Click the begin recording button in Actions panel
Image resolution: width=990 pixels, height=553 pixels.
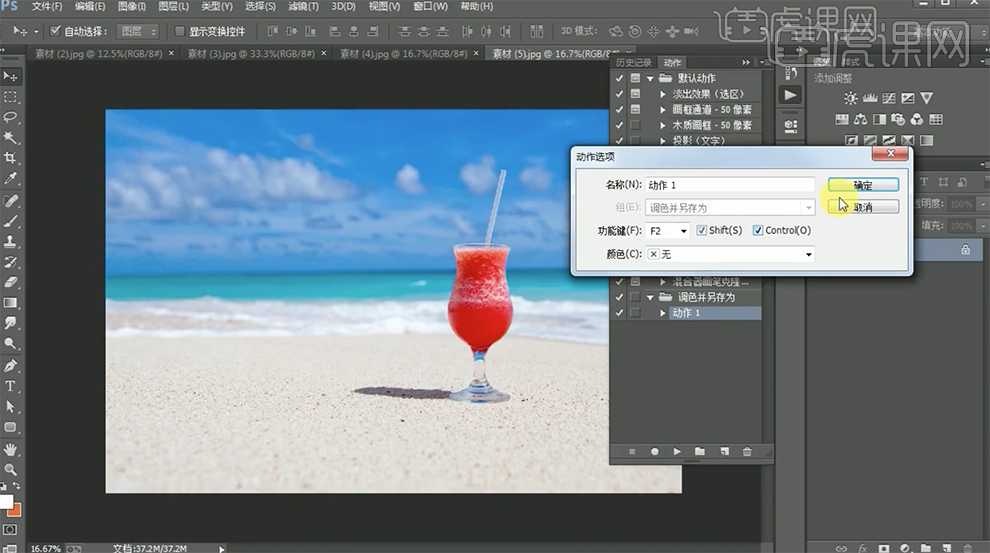655,452
